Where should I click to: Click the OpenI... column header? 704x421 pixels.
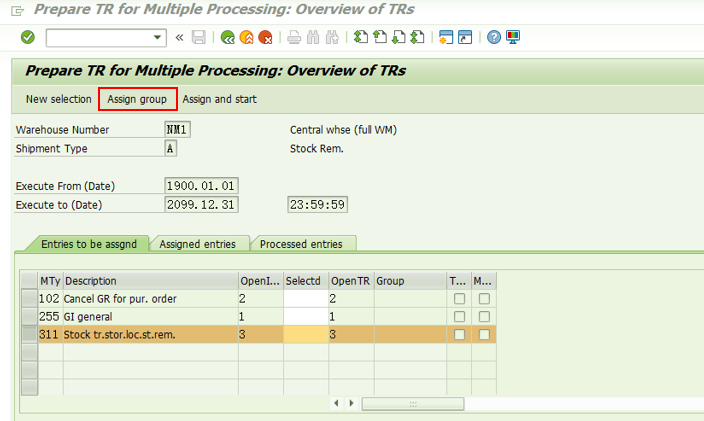click(260, 281)
